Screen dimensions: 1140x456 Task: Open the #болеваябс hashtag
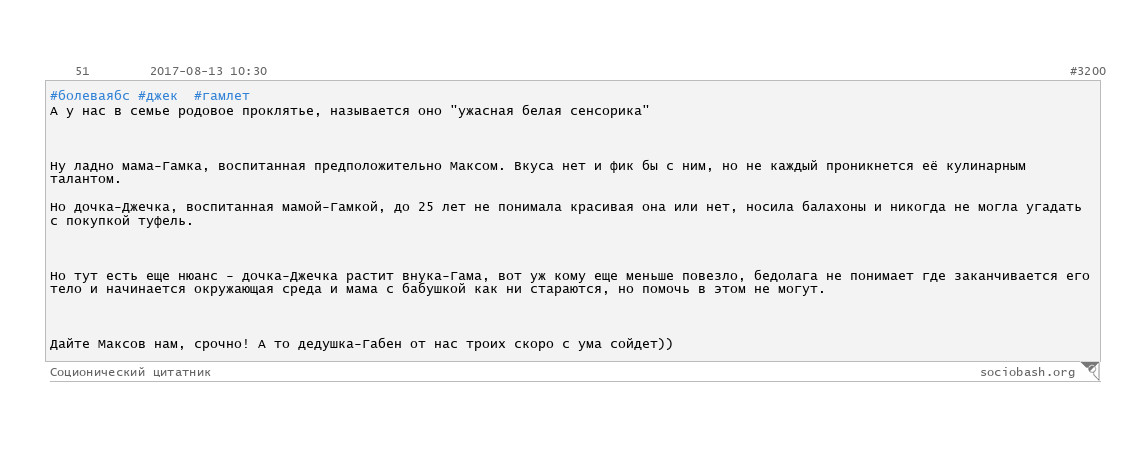pos(89,96)
